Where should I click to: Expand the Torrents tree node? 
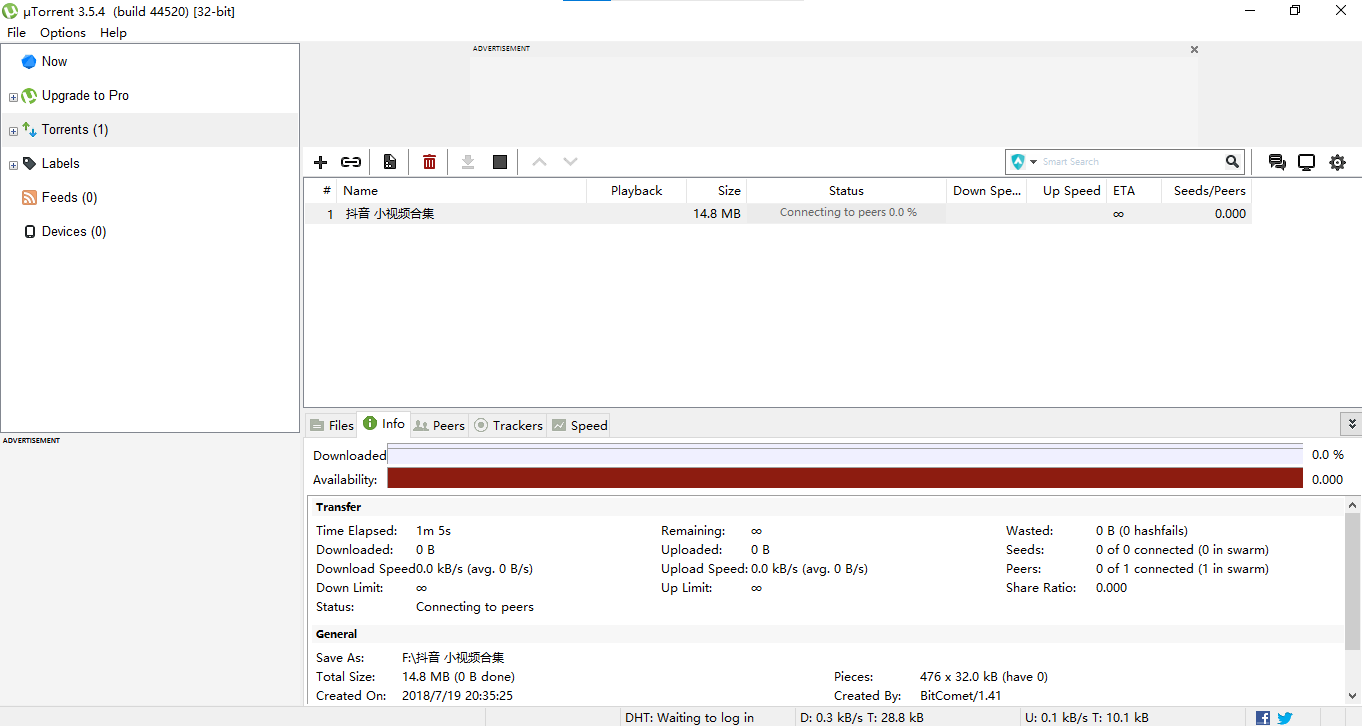tap(13, 131)
